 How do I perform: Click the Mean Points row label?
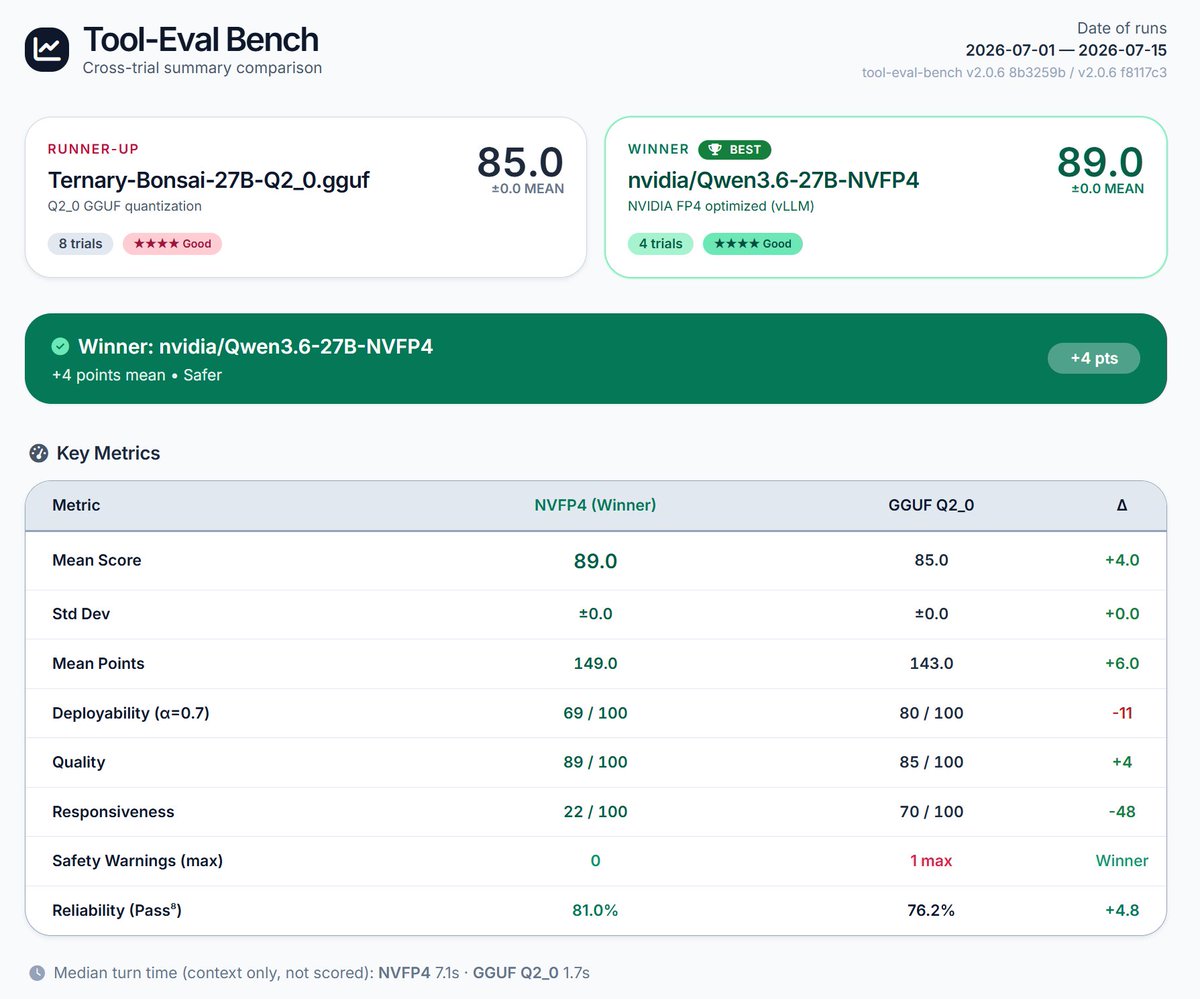[98, 663]
